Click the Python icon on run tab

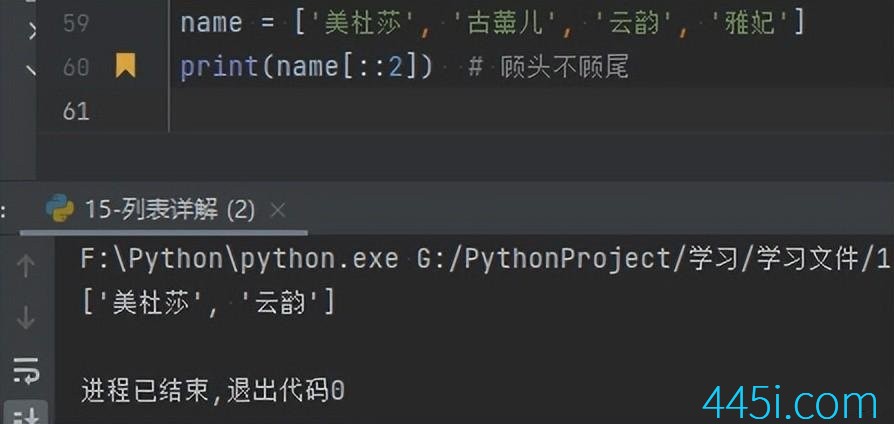point(60,209)
